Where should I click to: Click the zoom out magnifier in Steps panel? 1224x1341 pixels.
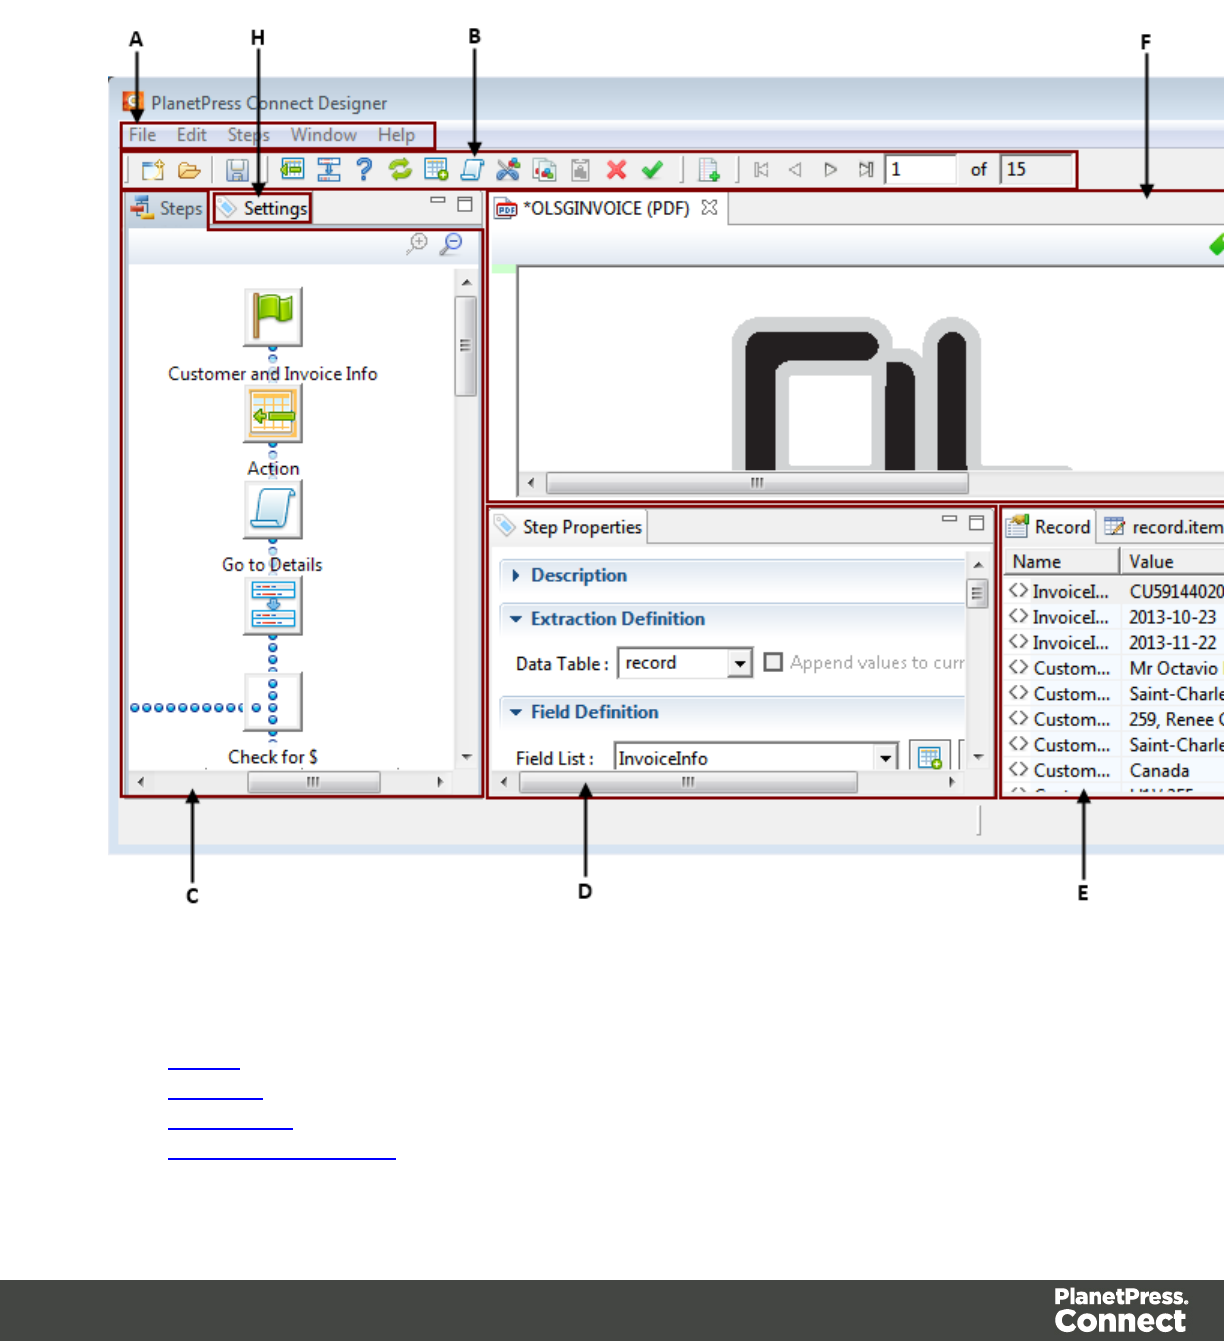[x=452, y=243]
